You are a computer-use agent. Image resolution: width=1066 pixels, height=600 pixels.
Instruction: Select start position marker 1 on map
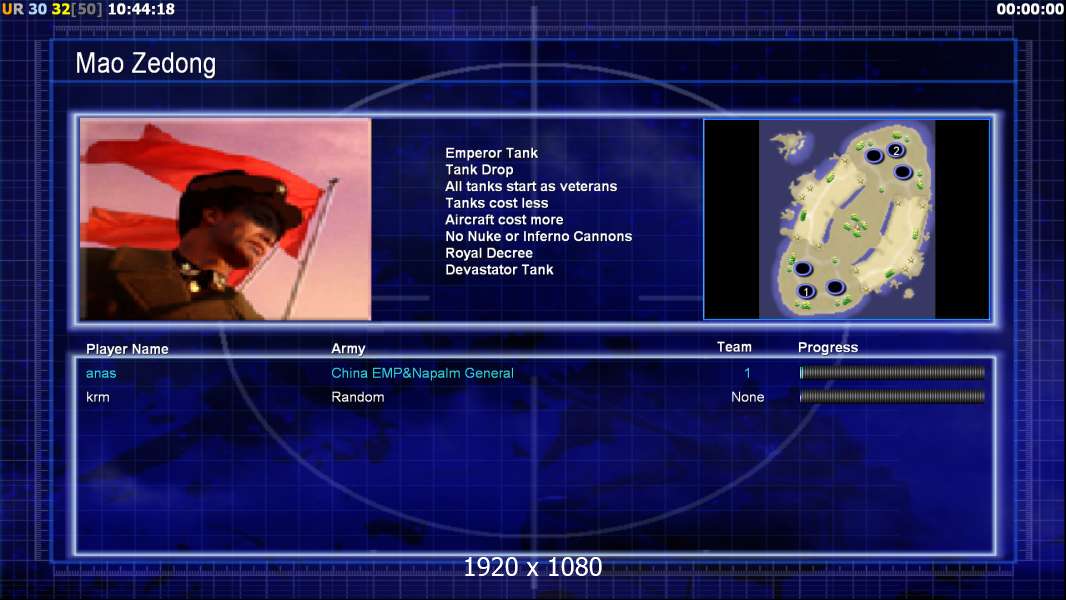tap(806, 292)
